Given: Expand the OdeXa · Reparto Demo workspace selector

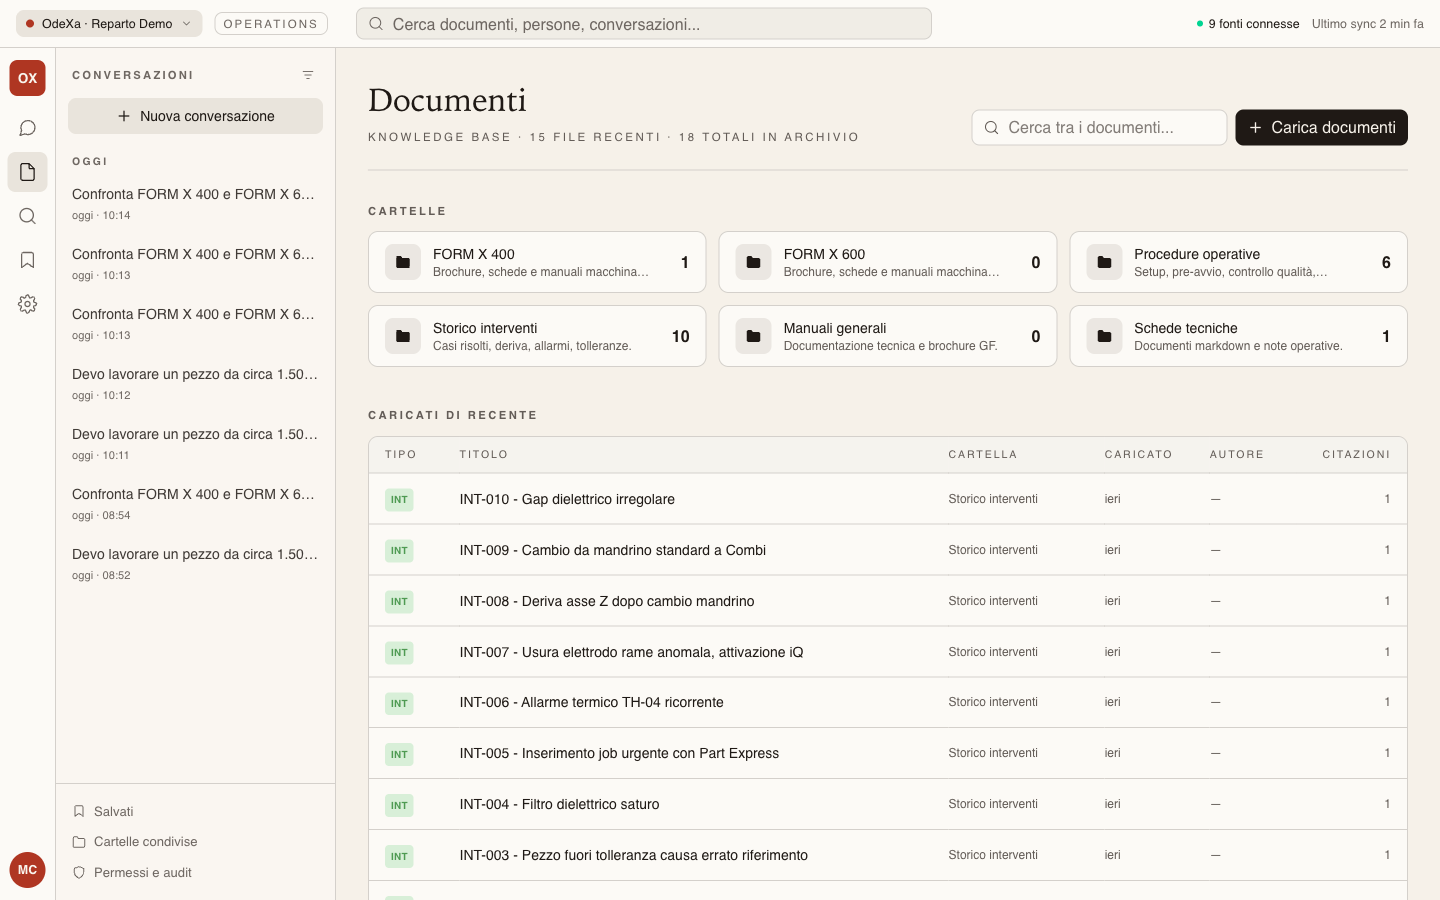Looking at the screenshot, I should pos(108,23).
